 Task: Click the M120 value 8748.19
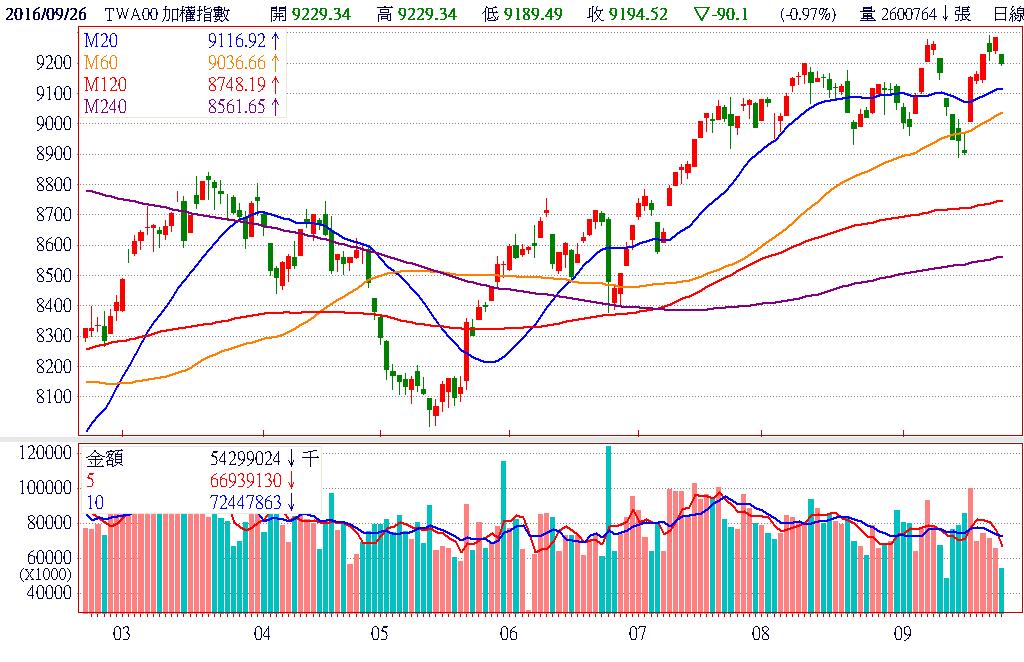(237, 84)
